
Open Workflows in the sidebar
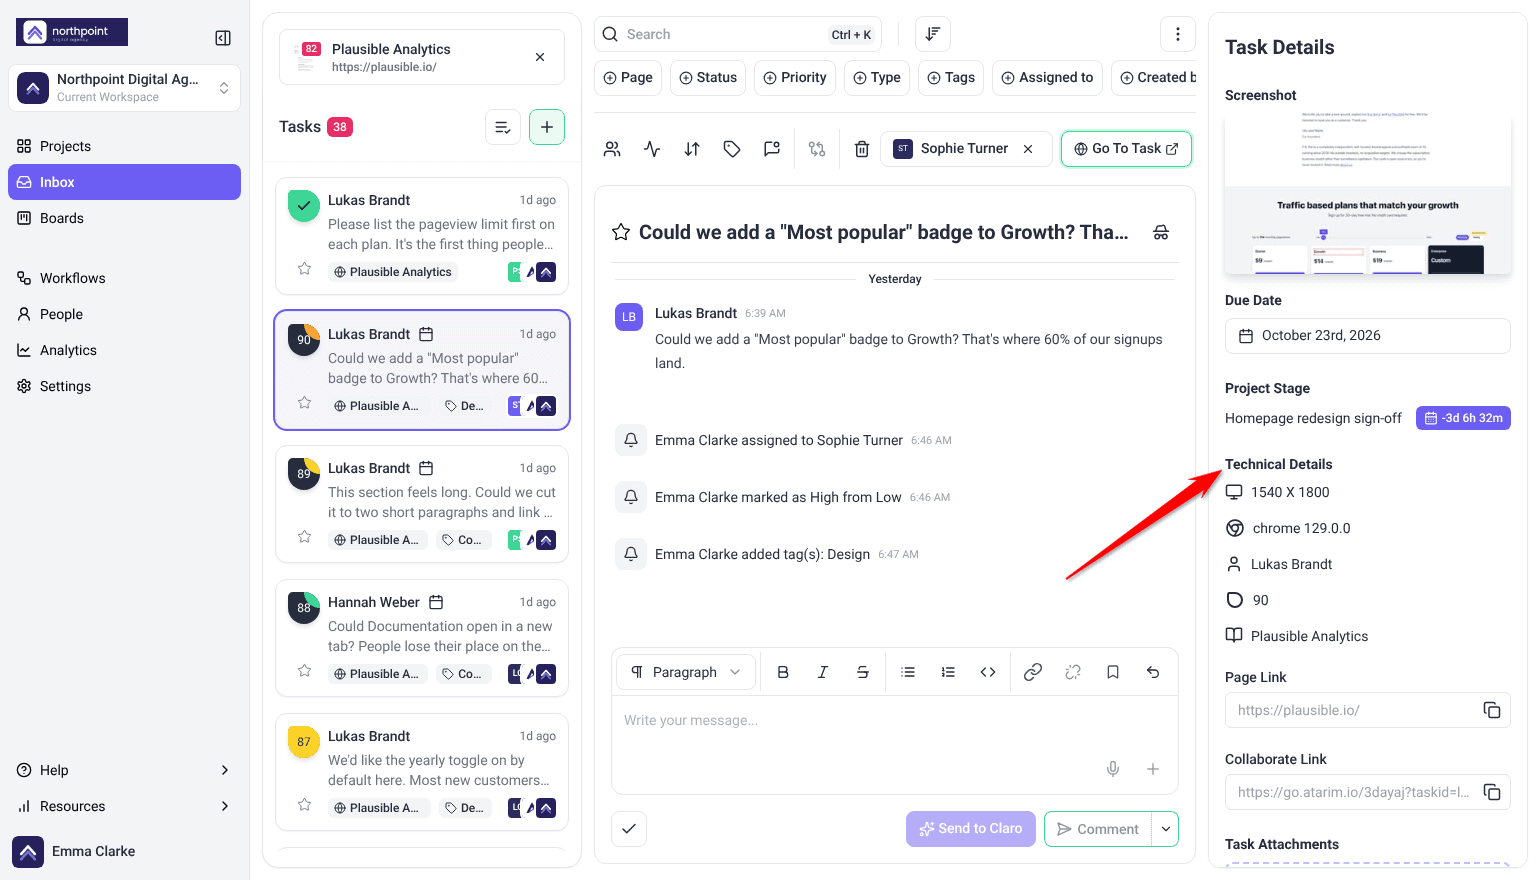[x=124, y=278]
